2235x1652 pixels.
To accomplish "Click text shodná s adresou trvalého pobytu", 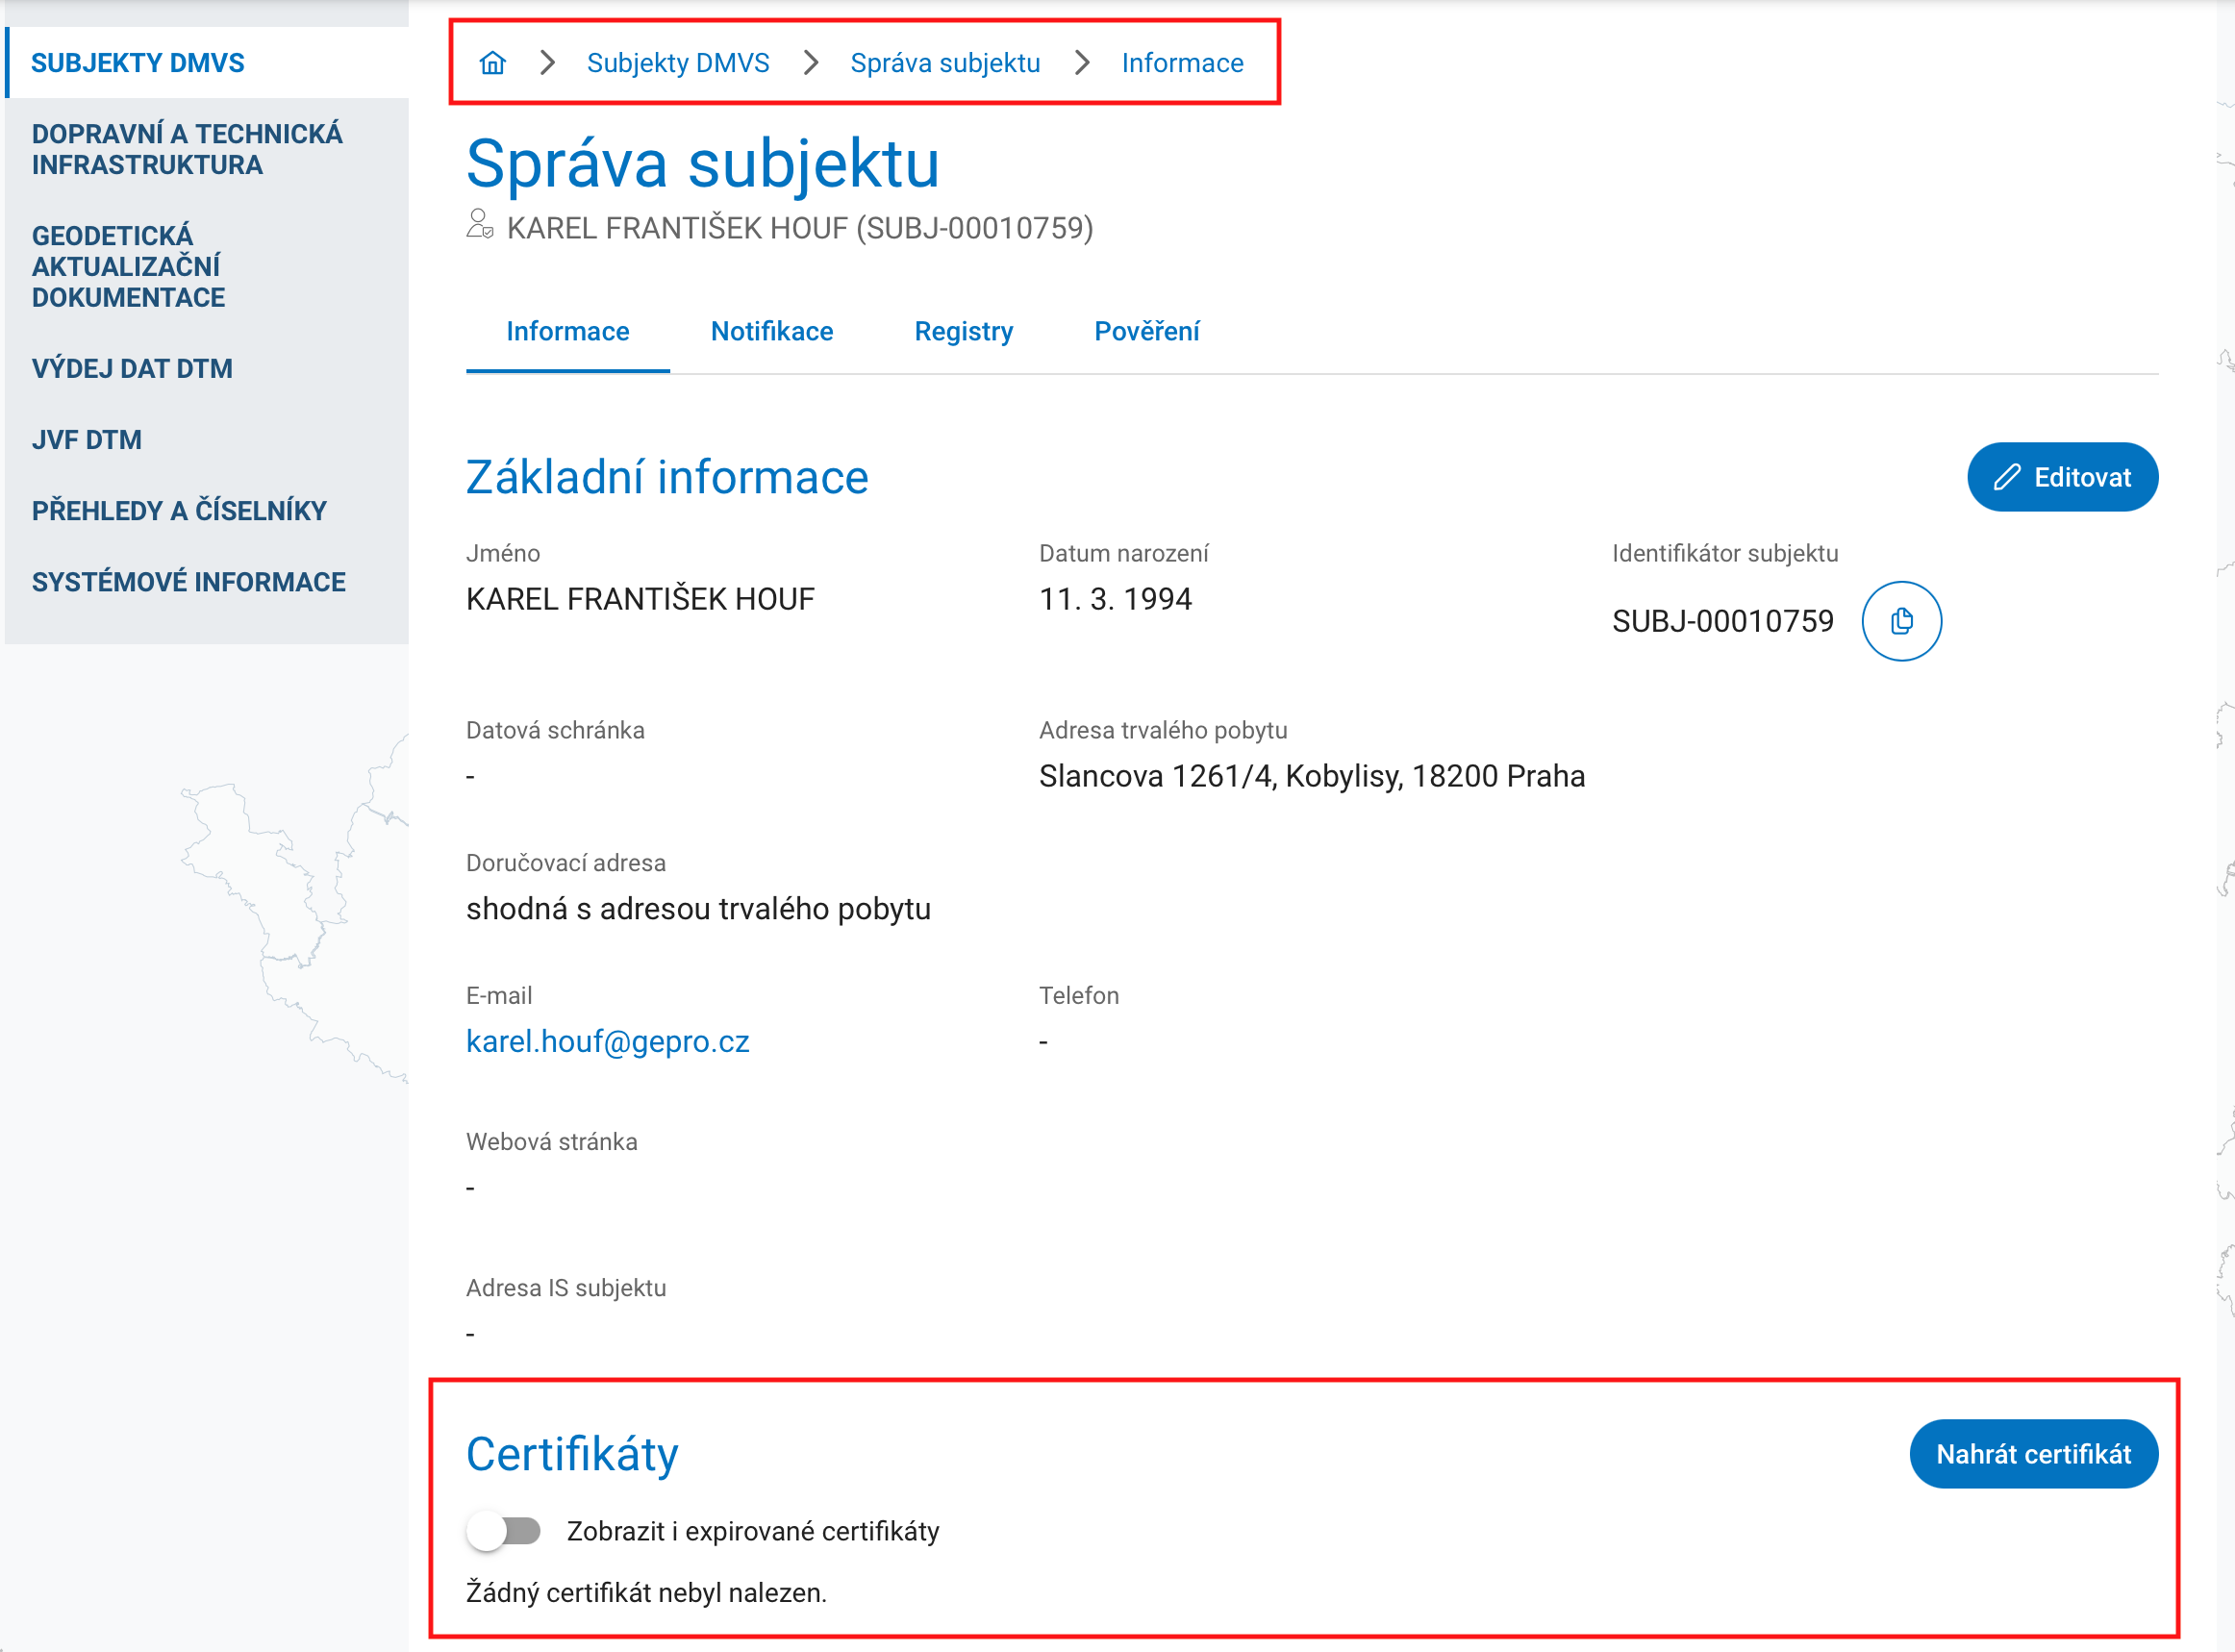I will (698, 909).
